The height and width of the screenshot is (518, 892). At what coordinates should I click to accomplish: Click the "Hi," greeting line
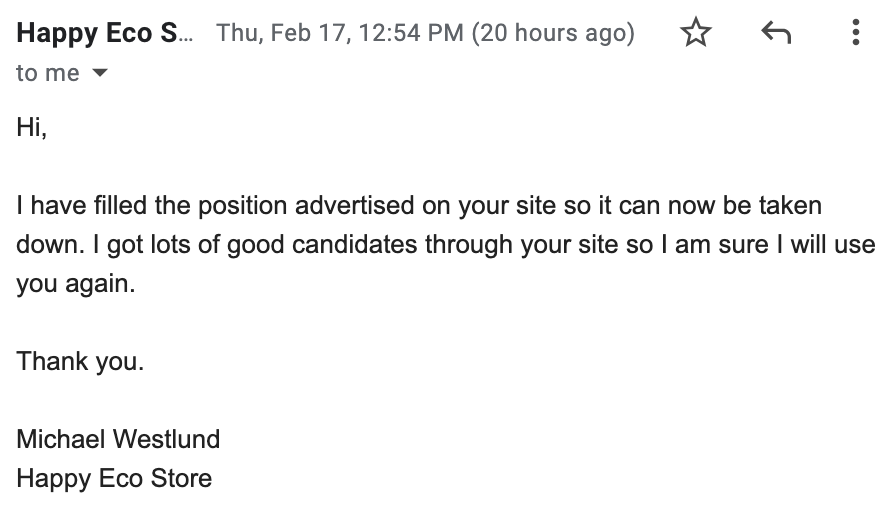pos(31,127)
